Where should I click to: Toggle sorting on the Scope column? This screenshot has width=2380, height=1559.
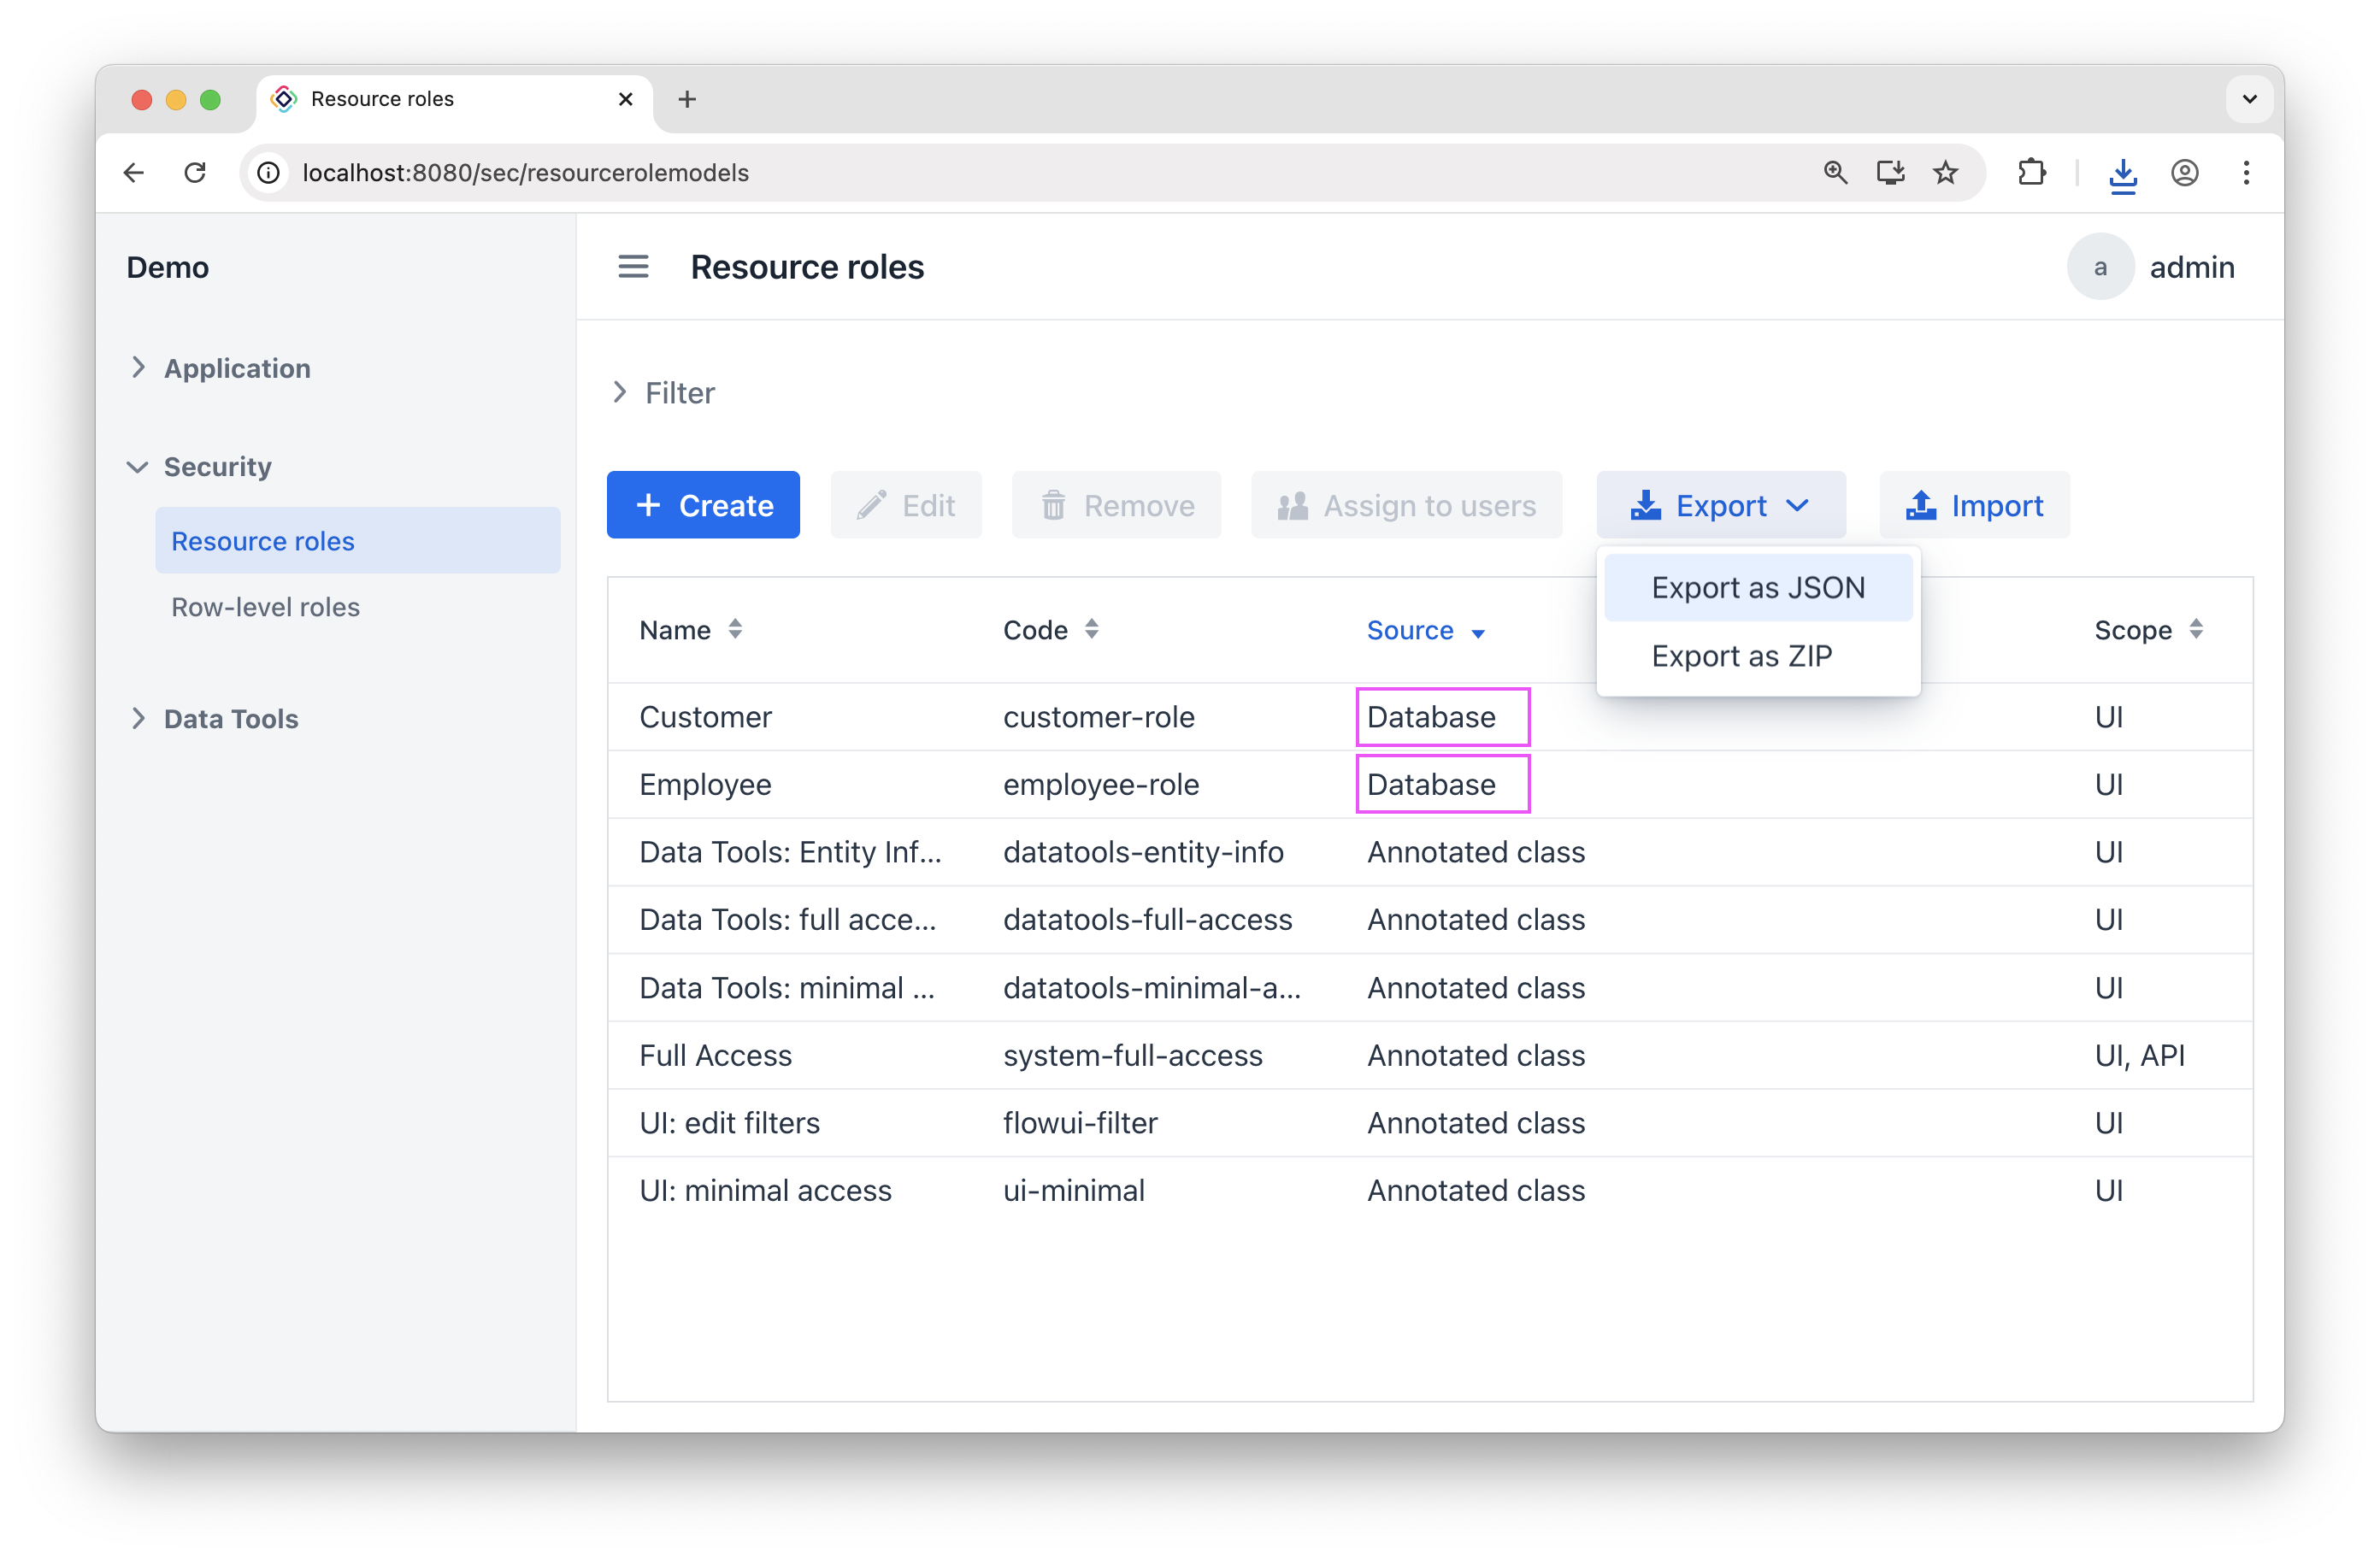pyautogui.click(x=2196, y=630)
